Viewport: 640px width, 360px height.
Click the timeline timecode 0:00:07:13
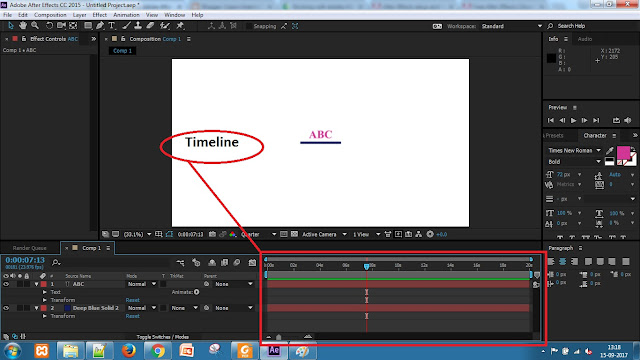click(x=25, y=260)
